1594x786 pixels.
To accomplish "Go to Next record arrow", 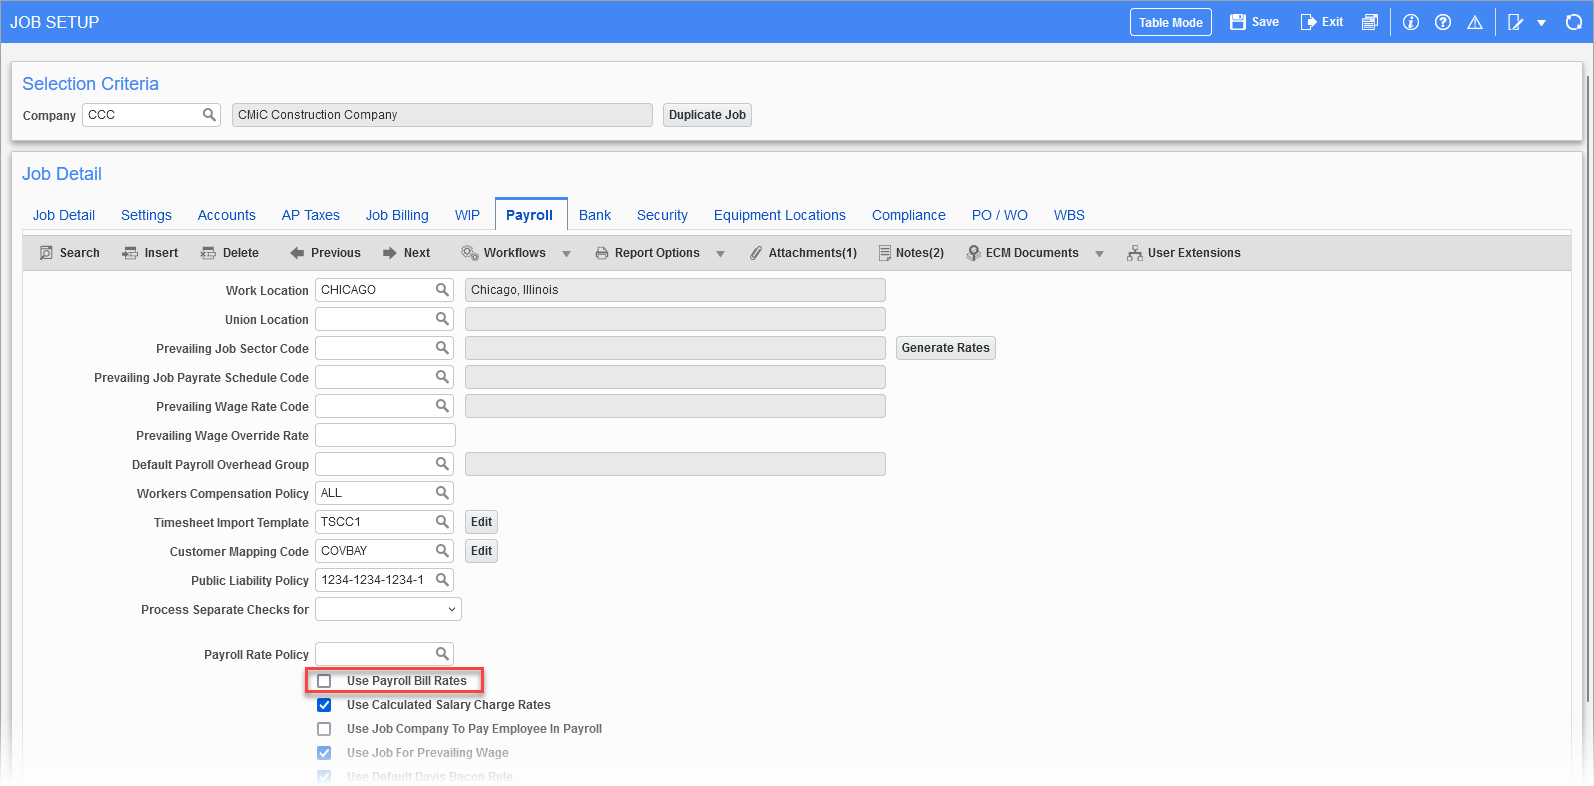I will point(390,253).
